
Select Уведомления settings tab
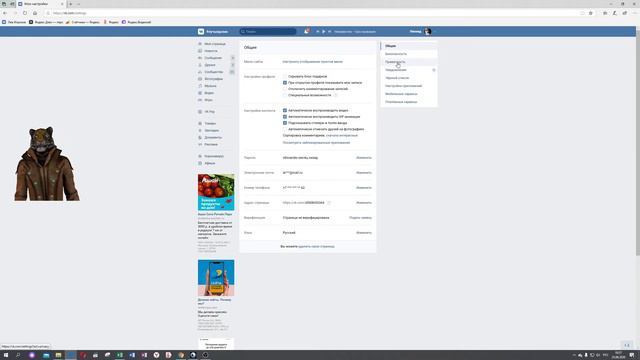pos(409,70)
